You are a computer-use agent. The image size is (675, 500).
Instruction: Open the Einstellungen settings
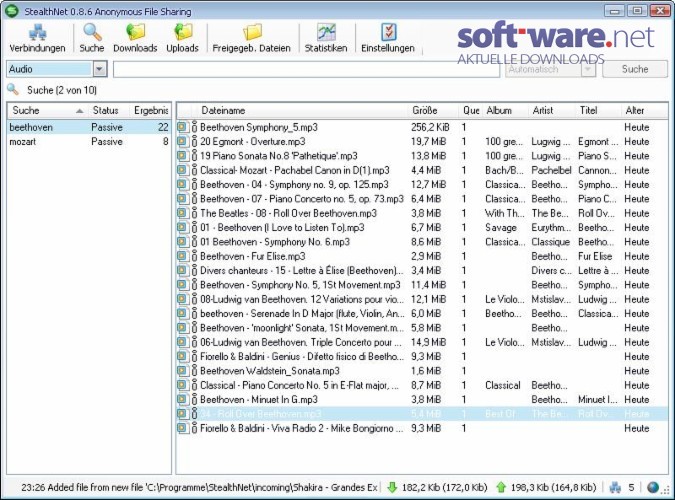388,38
